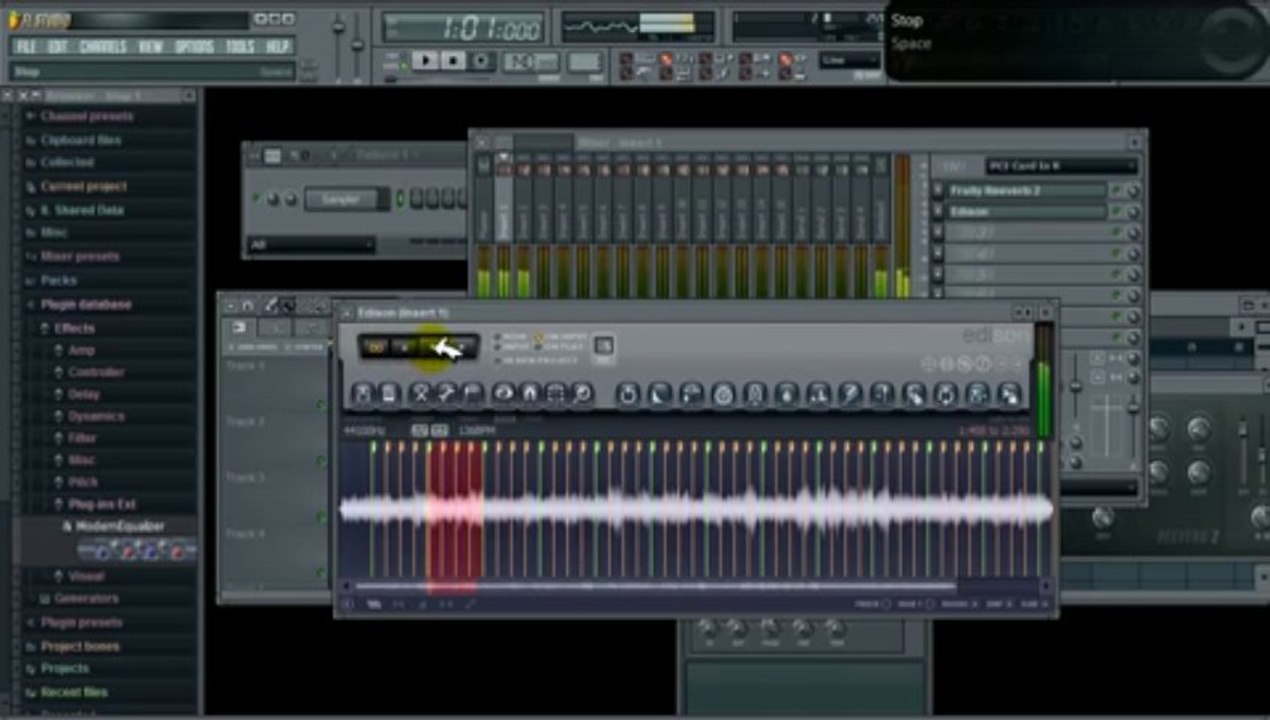Click Edison's loop button
The height and width of the screenshot is (720, 1270).
pos(375,347)
